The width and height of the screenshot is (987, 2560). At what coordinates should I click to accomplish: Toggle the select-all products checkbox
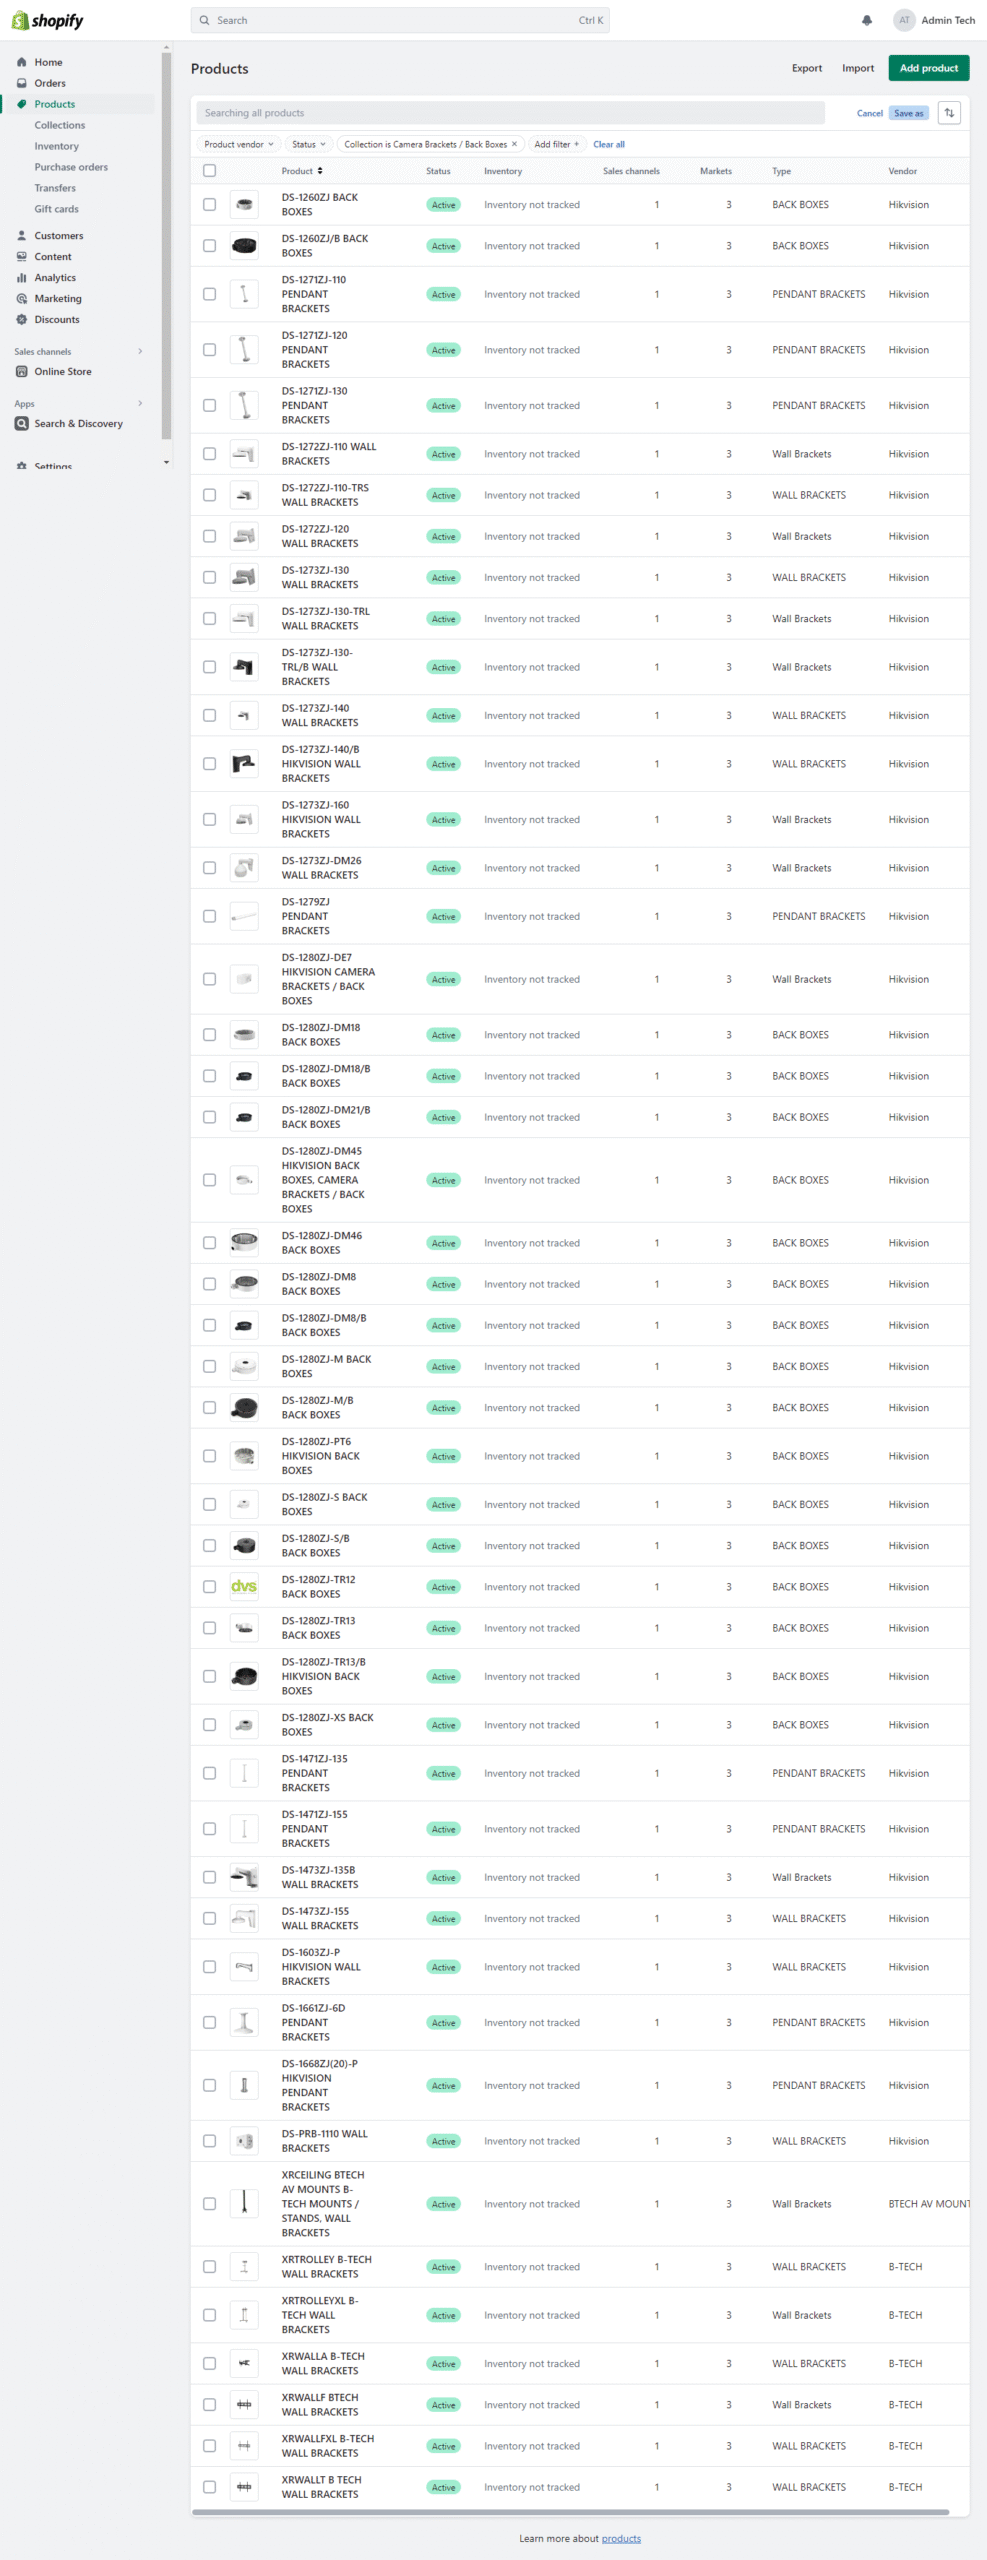[x=209, y=171]
